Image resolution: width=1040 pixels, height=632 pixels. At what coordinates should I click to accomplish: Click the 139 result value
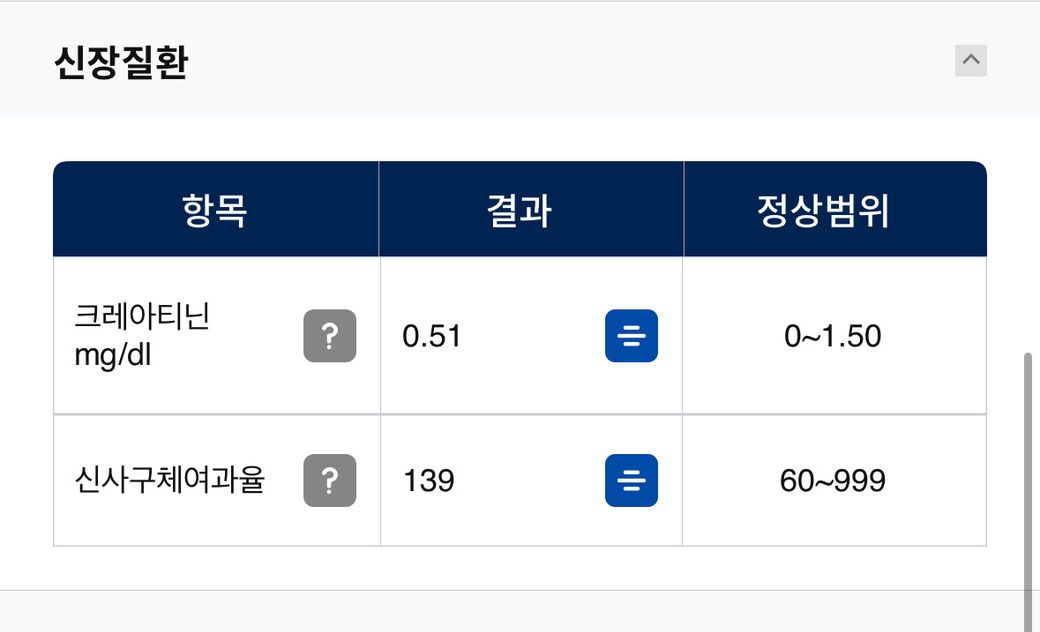pos(429,481)
